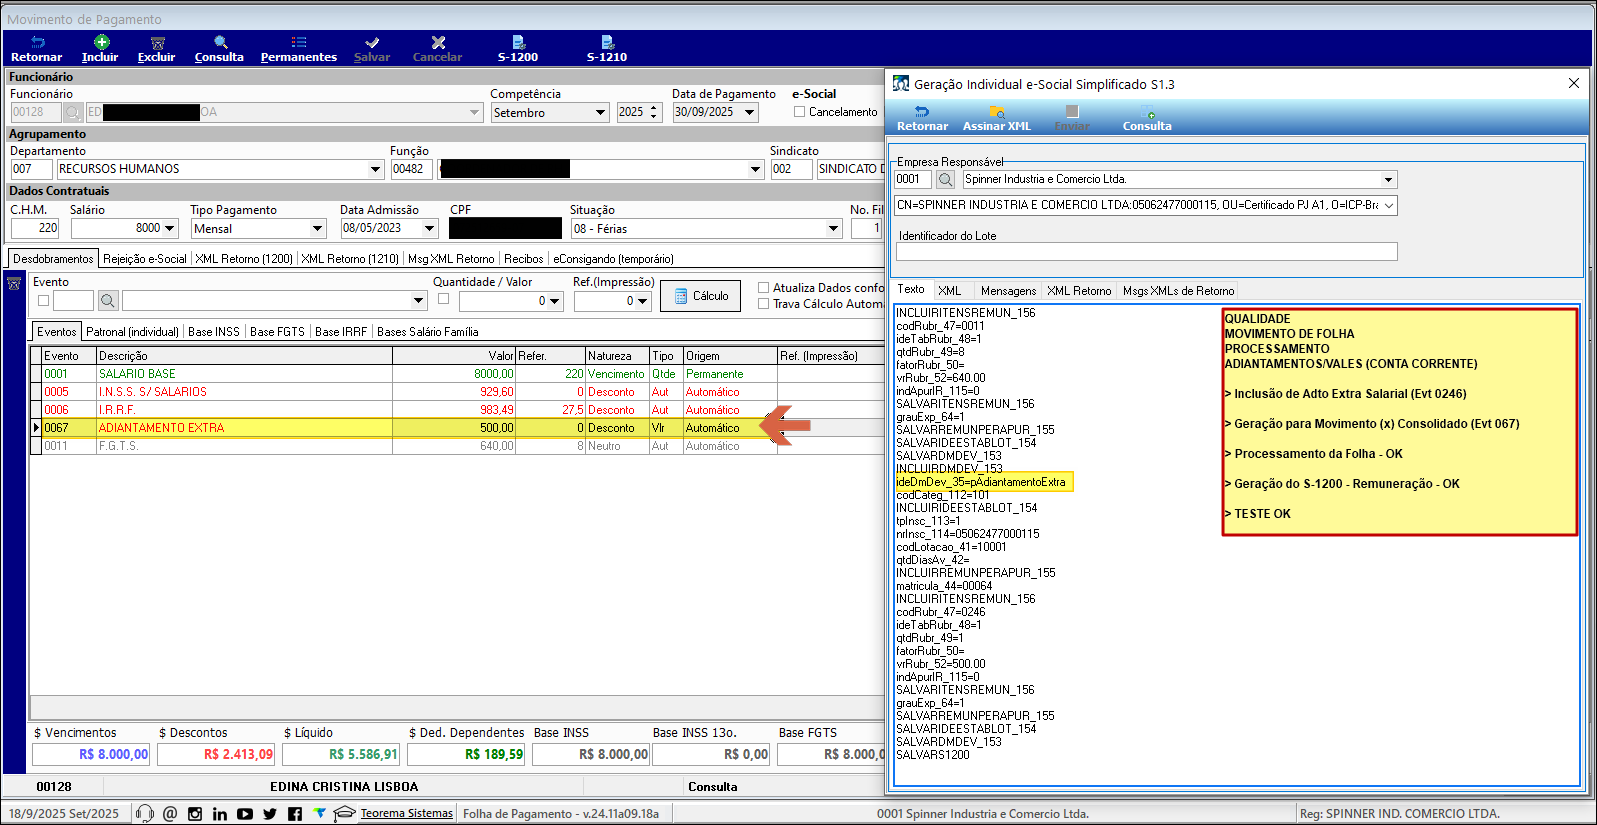
Task: Switch to the Rejeição e-Social tab
Action: [x=144, y=259]
